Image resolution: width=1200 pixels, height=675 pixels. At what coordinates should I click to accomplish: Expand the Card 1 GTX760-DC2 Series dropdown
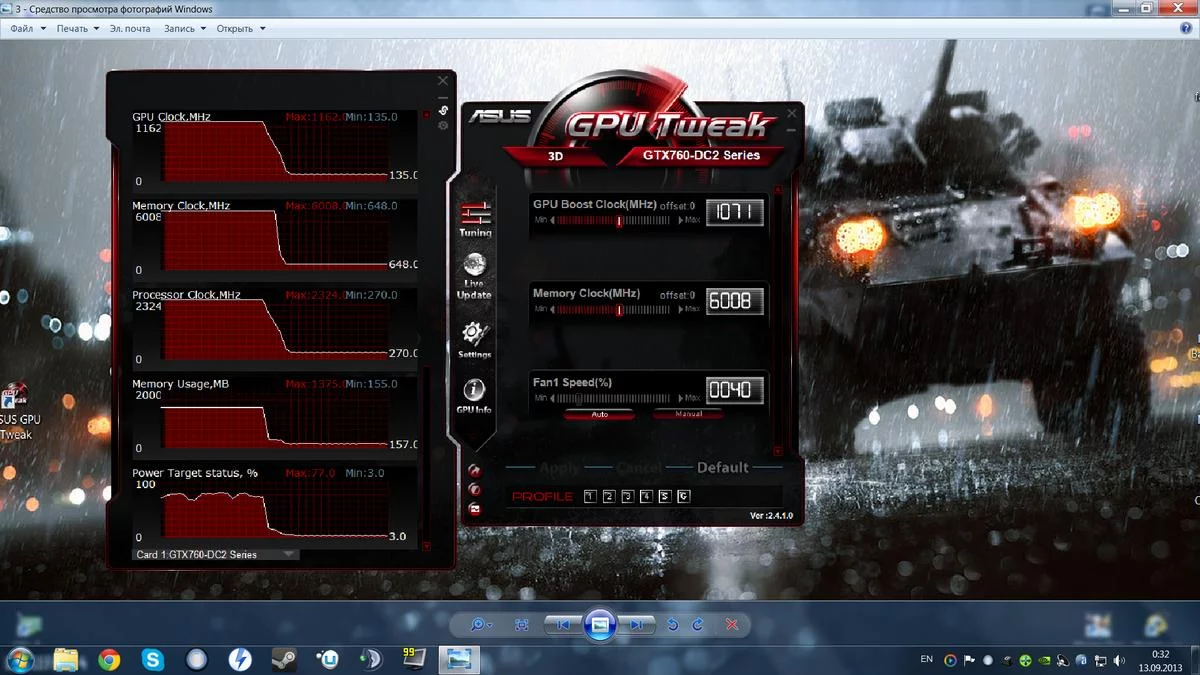(288, 554)
